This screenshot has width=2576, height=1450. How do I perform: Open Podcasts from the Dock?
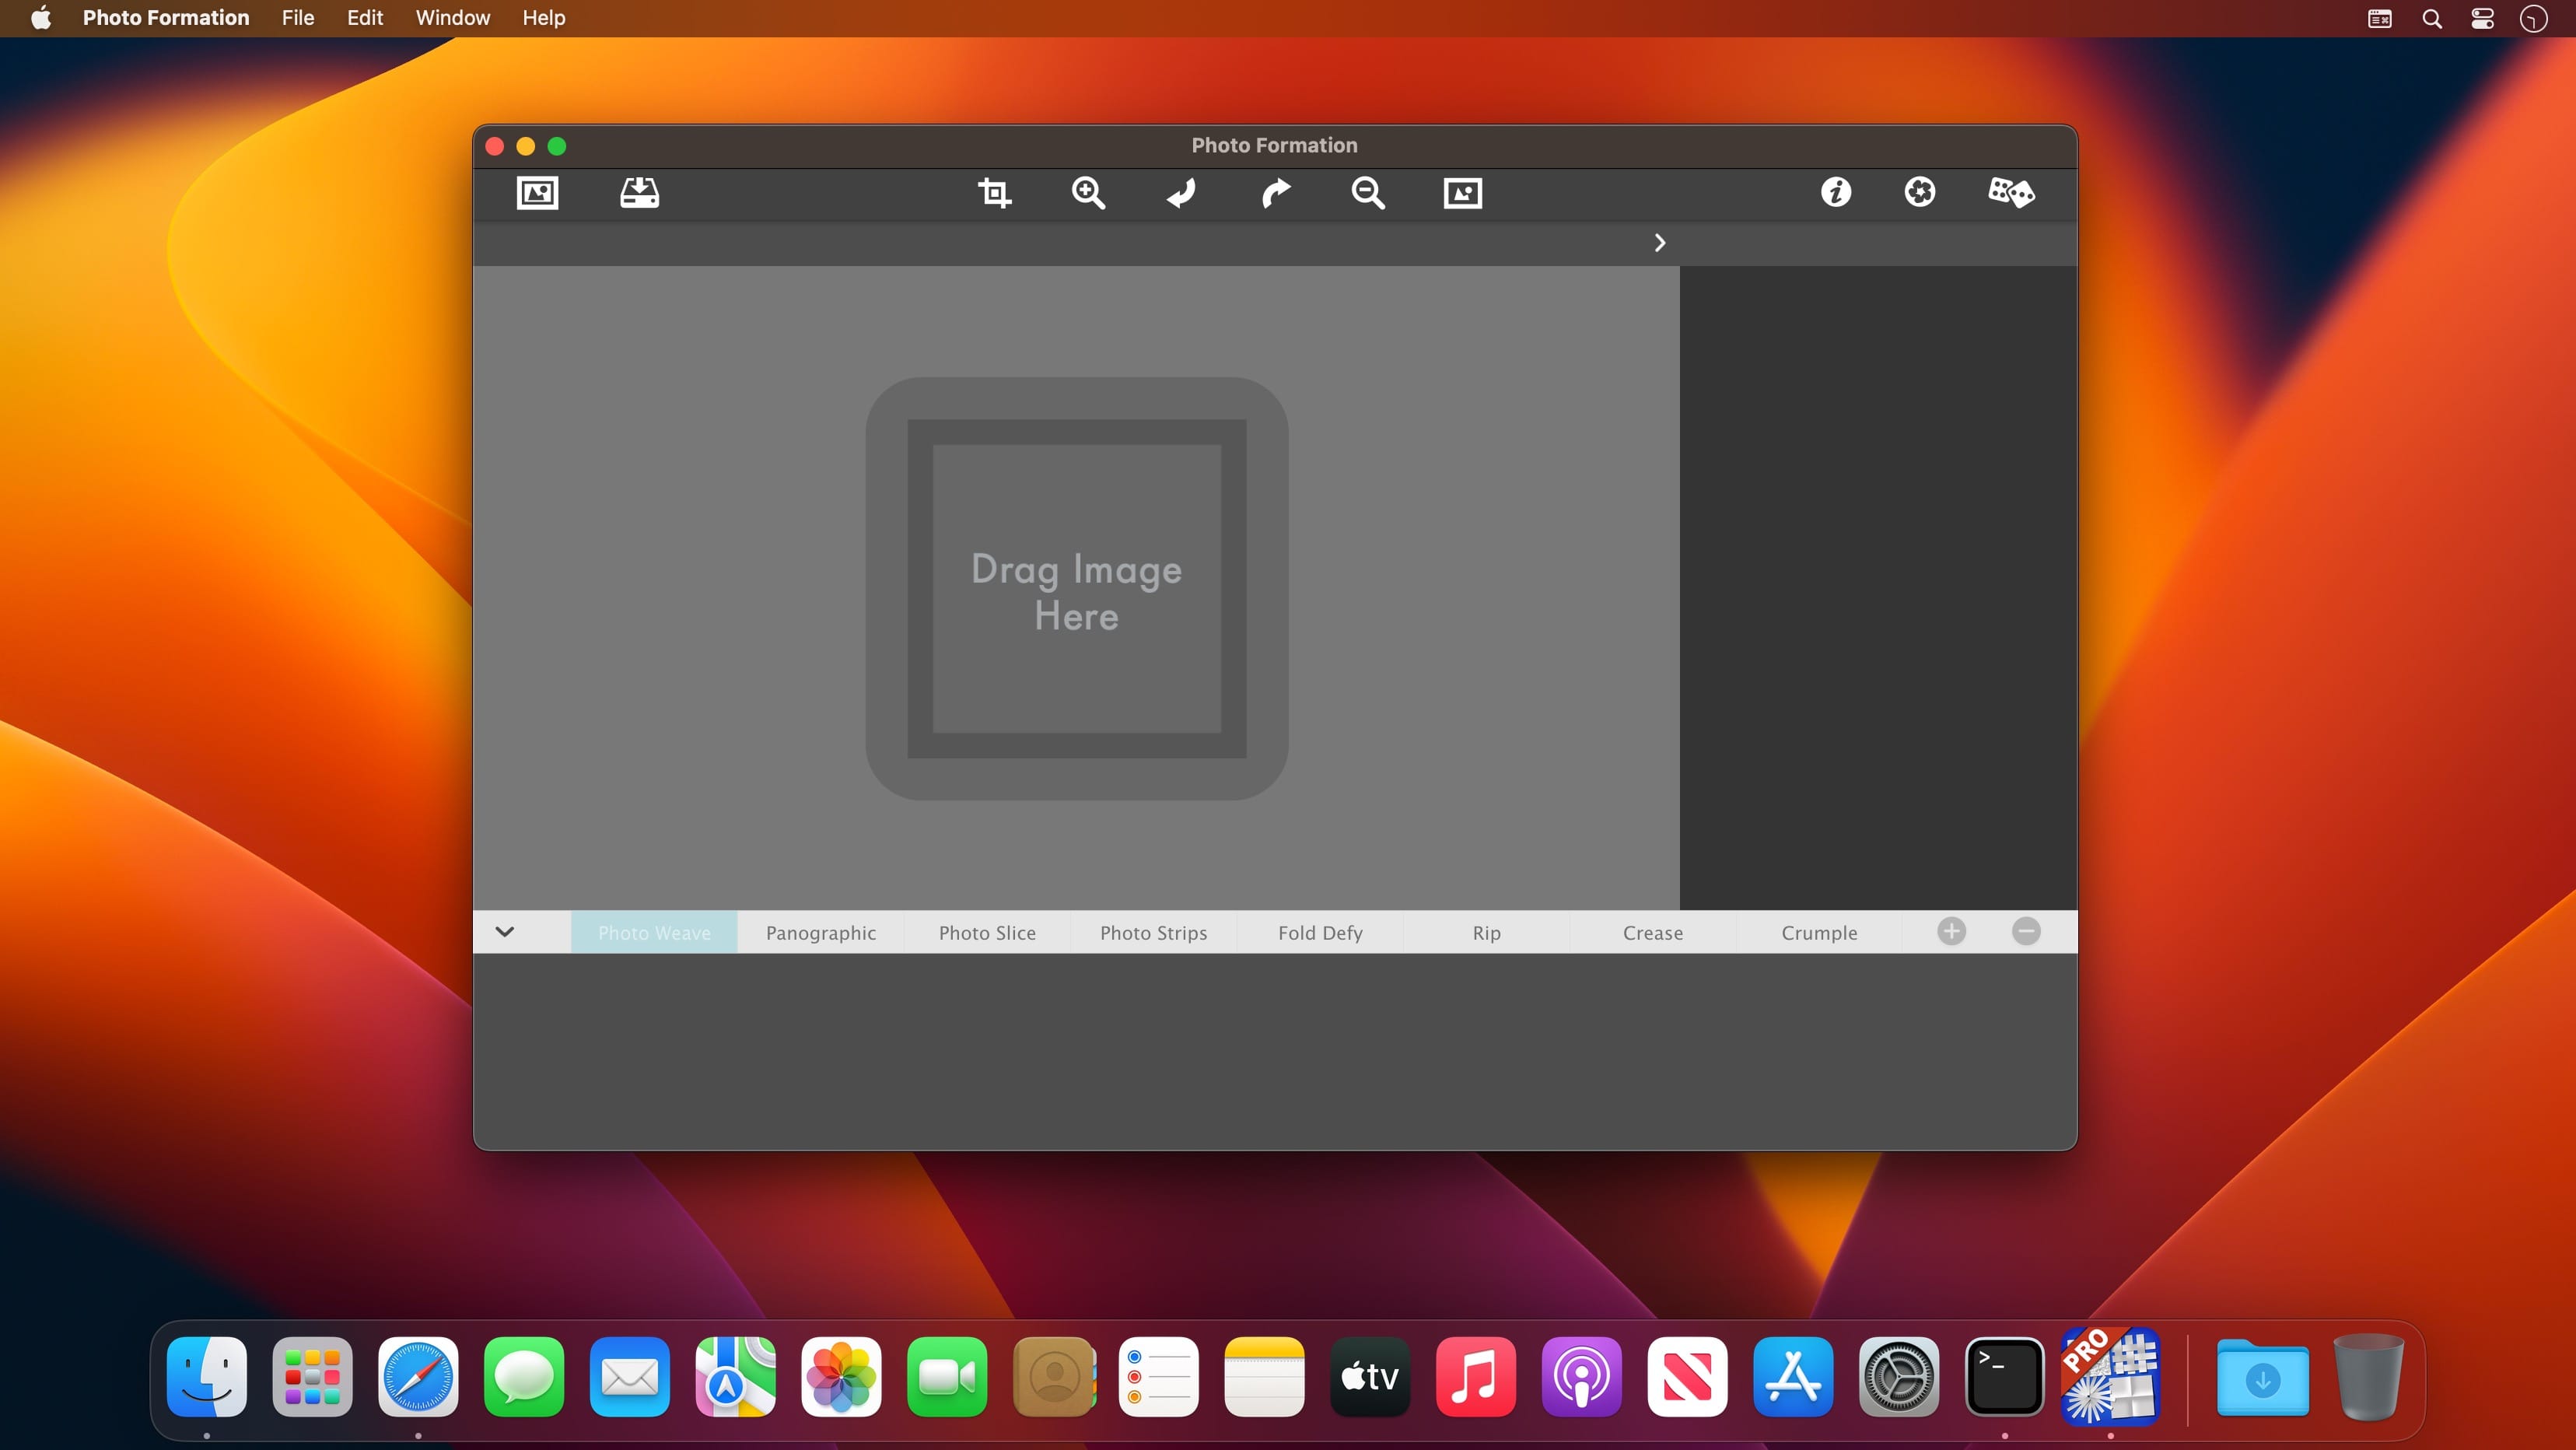[1582, 1376]
